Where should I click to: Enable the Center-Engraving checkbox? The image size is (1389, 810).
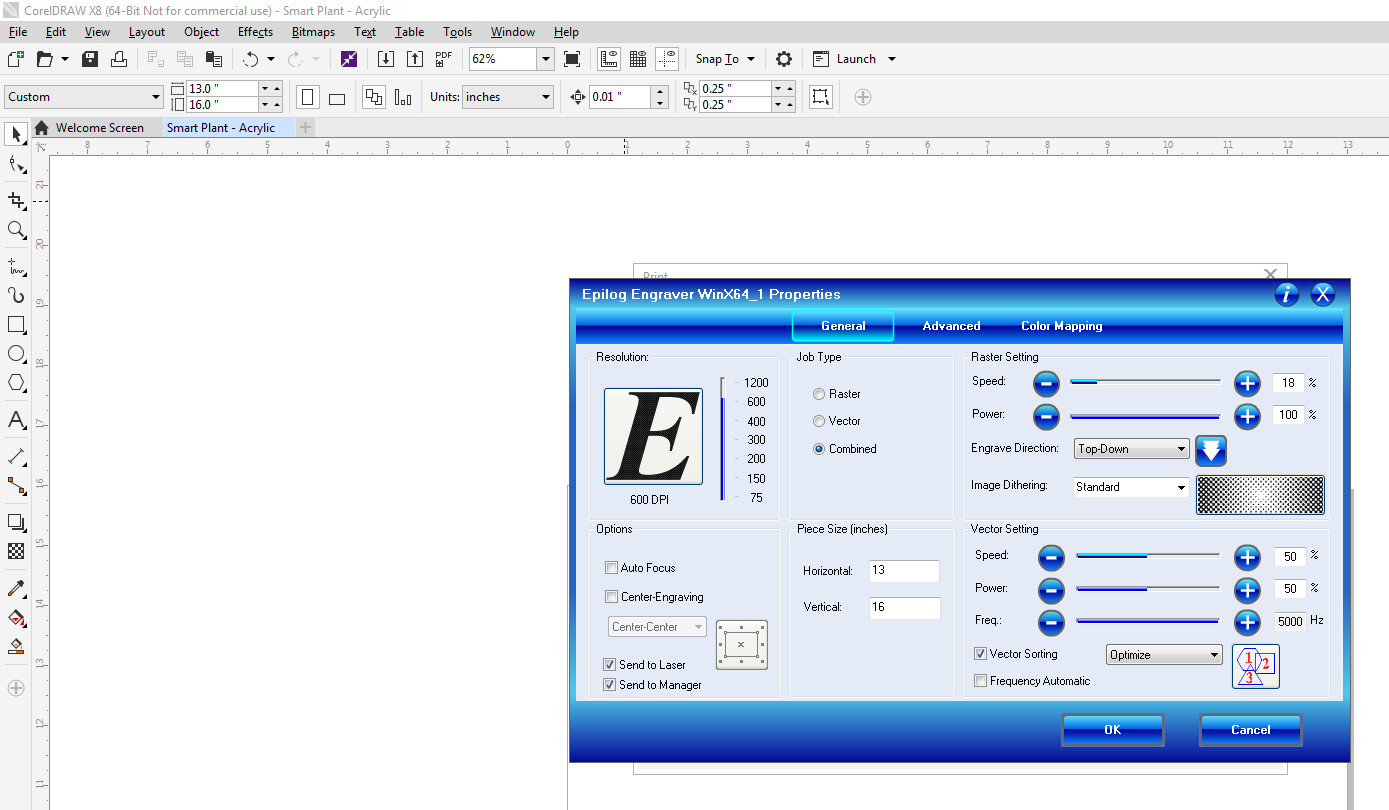pyautogui.click(x=611, y=597)
